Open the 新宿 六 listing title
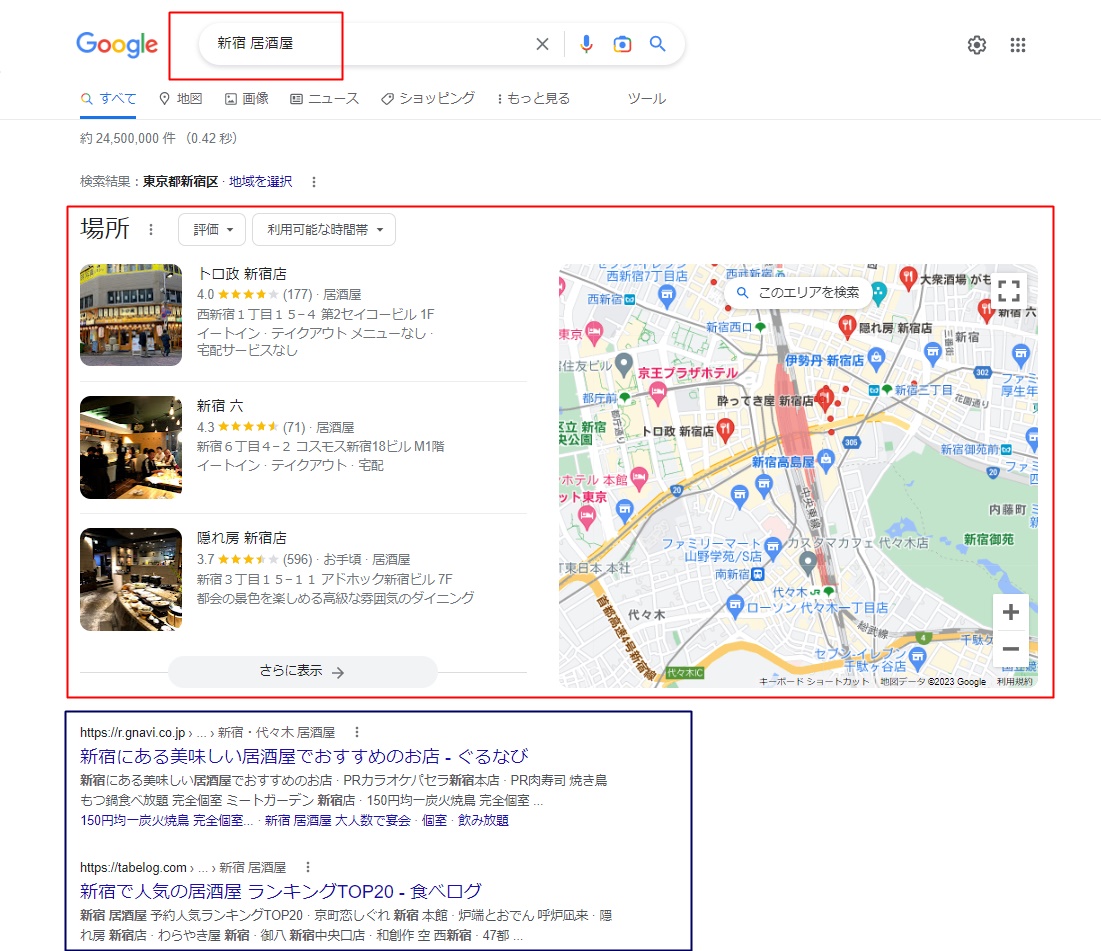The height and width of the screenshot is (951, 1101). tap(220, 406)
